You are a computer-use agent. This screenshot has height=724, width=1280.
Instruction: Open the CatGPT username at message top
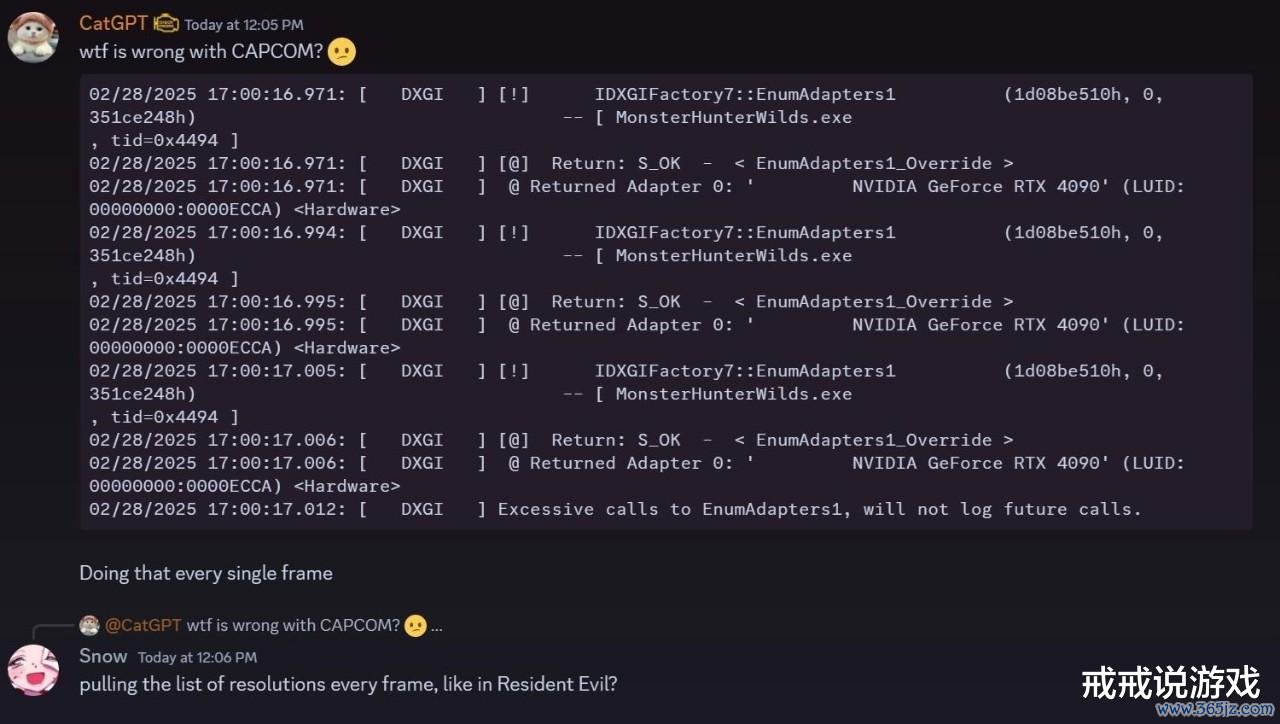[114, 23]
